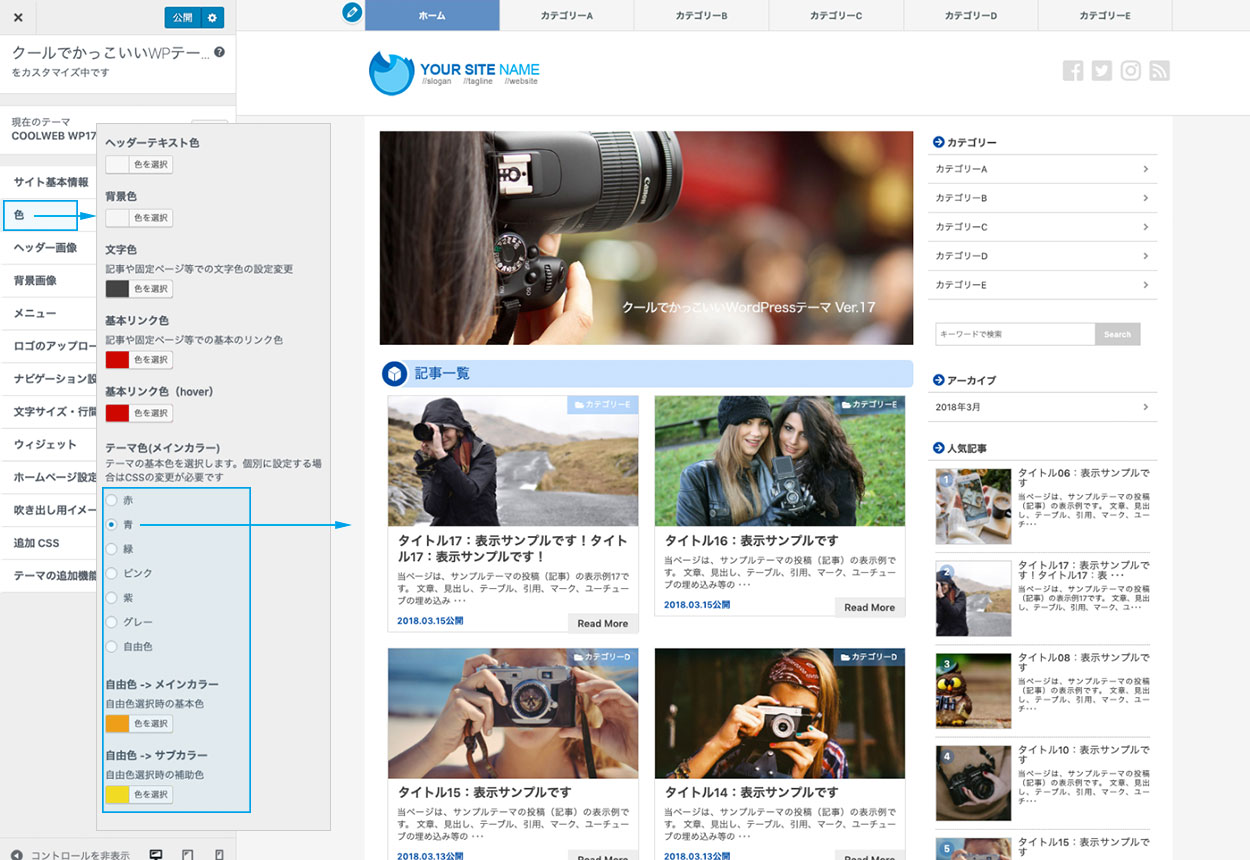Click the Search button
The width and height of the screenshot is (1250, 860).
tap(1117, 334)
